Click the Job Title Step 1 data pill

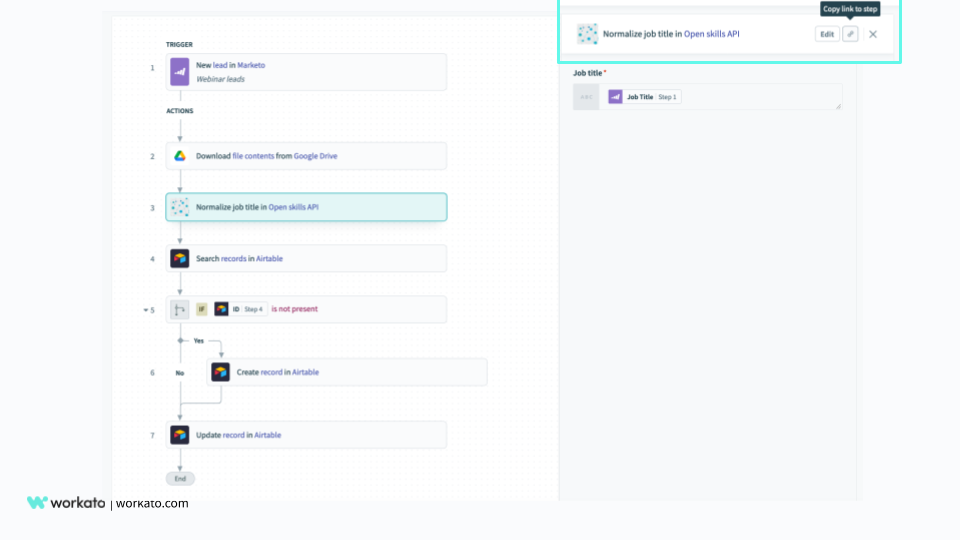(644, 97)
